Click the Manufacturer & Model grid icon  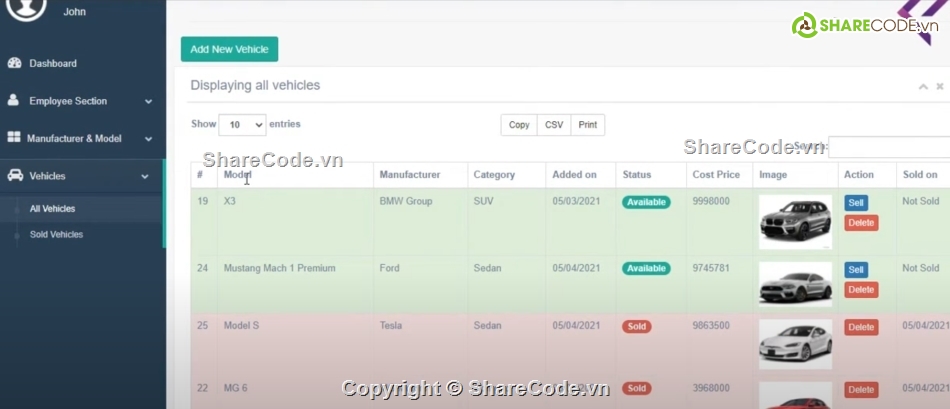14,138
